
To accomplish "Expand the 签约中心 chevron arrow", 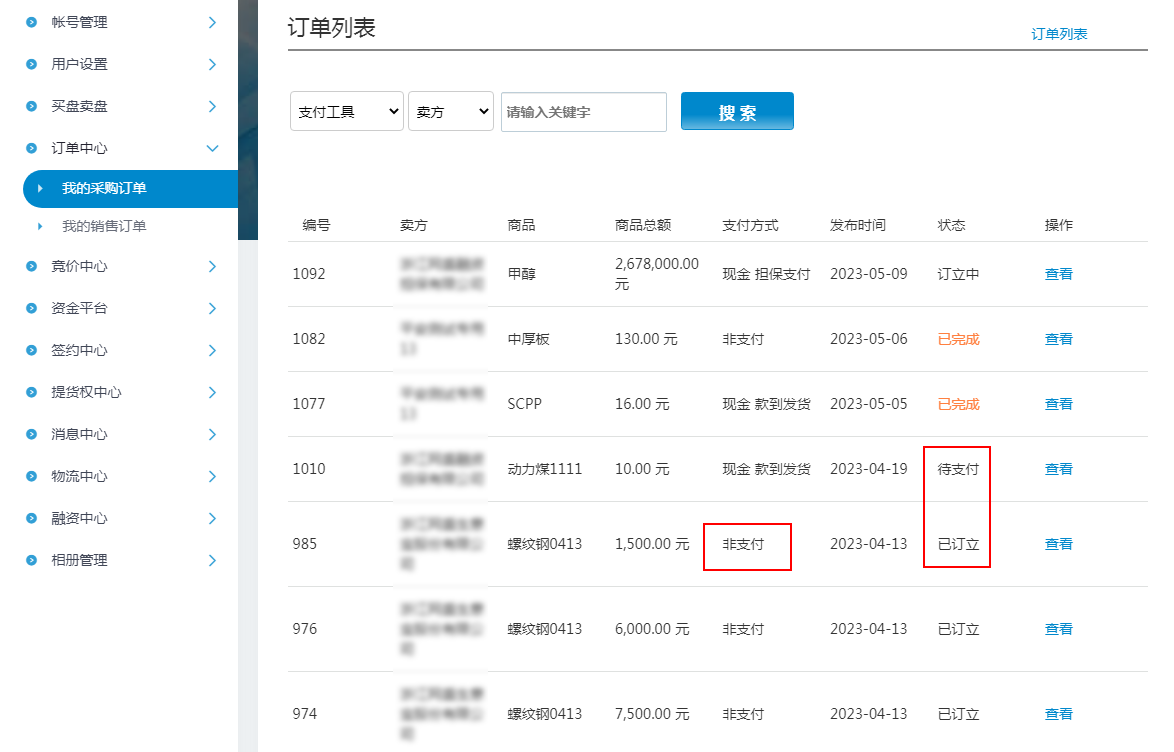I will (x=212, y=350).
